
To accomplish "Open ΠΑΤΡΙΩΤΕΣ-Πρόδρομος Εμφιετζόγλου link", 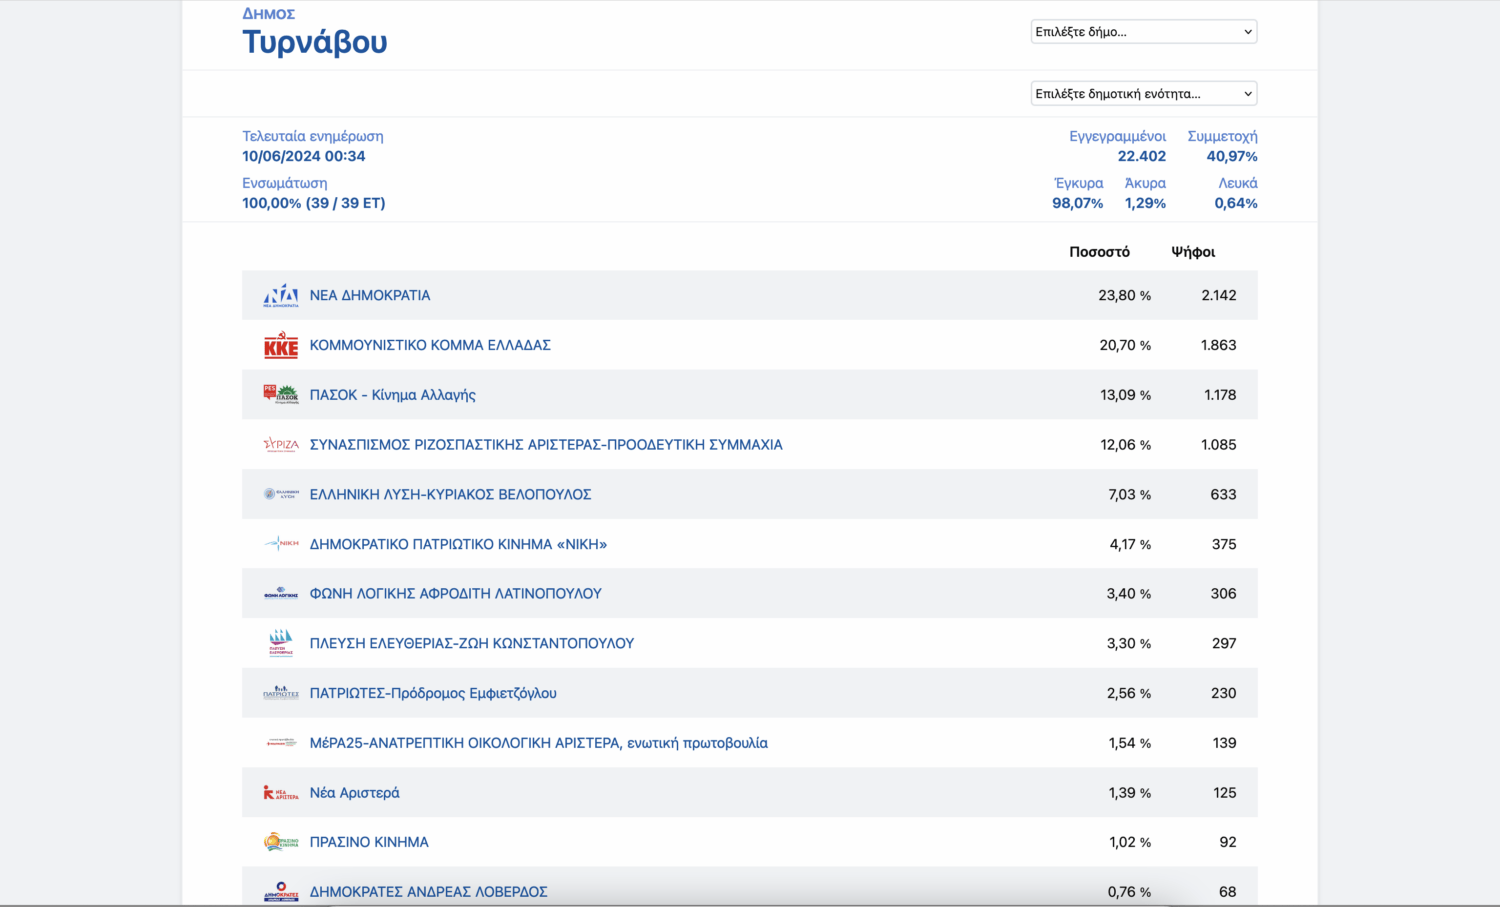I will (433, 693).
